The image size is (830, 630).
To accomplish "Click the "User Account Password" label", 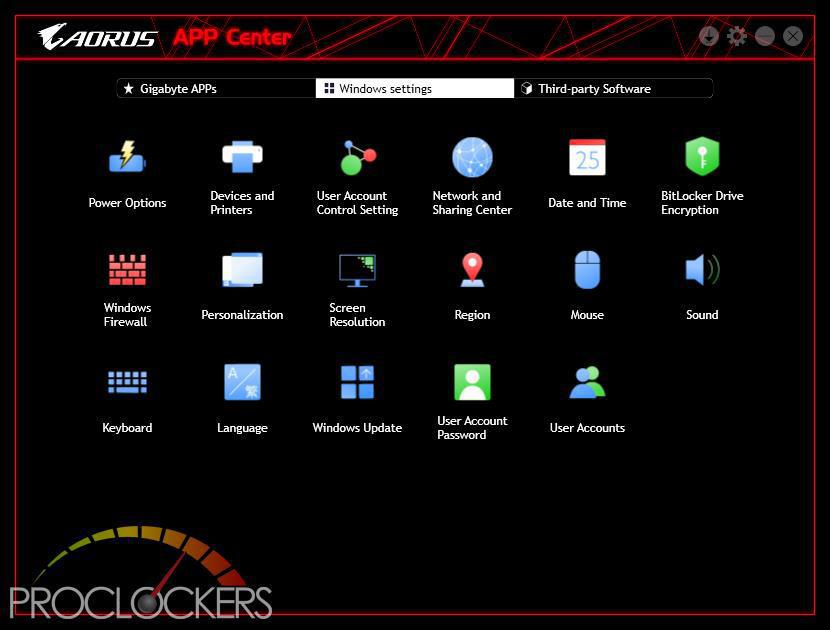I will point(472,428).
